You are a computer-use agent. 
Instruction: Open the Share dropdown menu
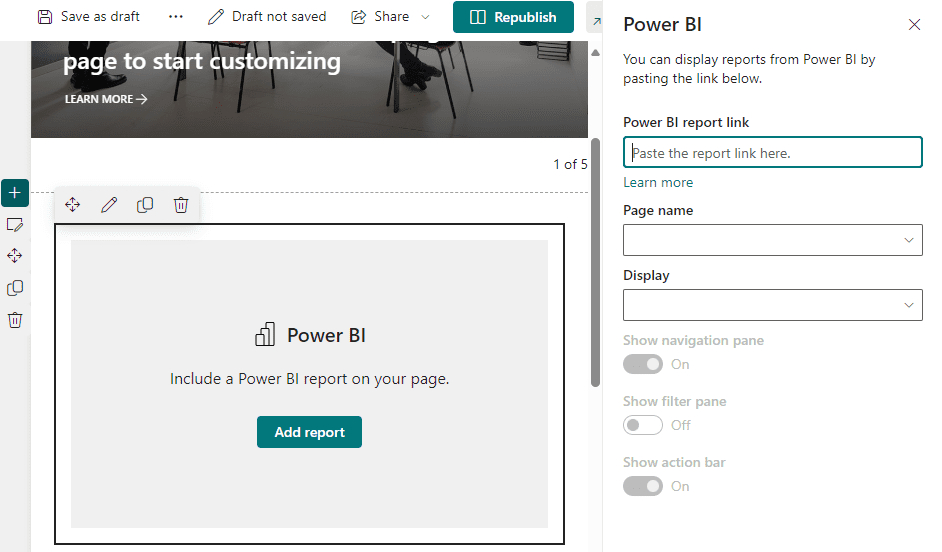point(390,17)
